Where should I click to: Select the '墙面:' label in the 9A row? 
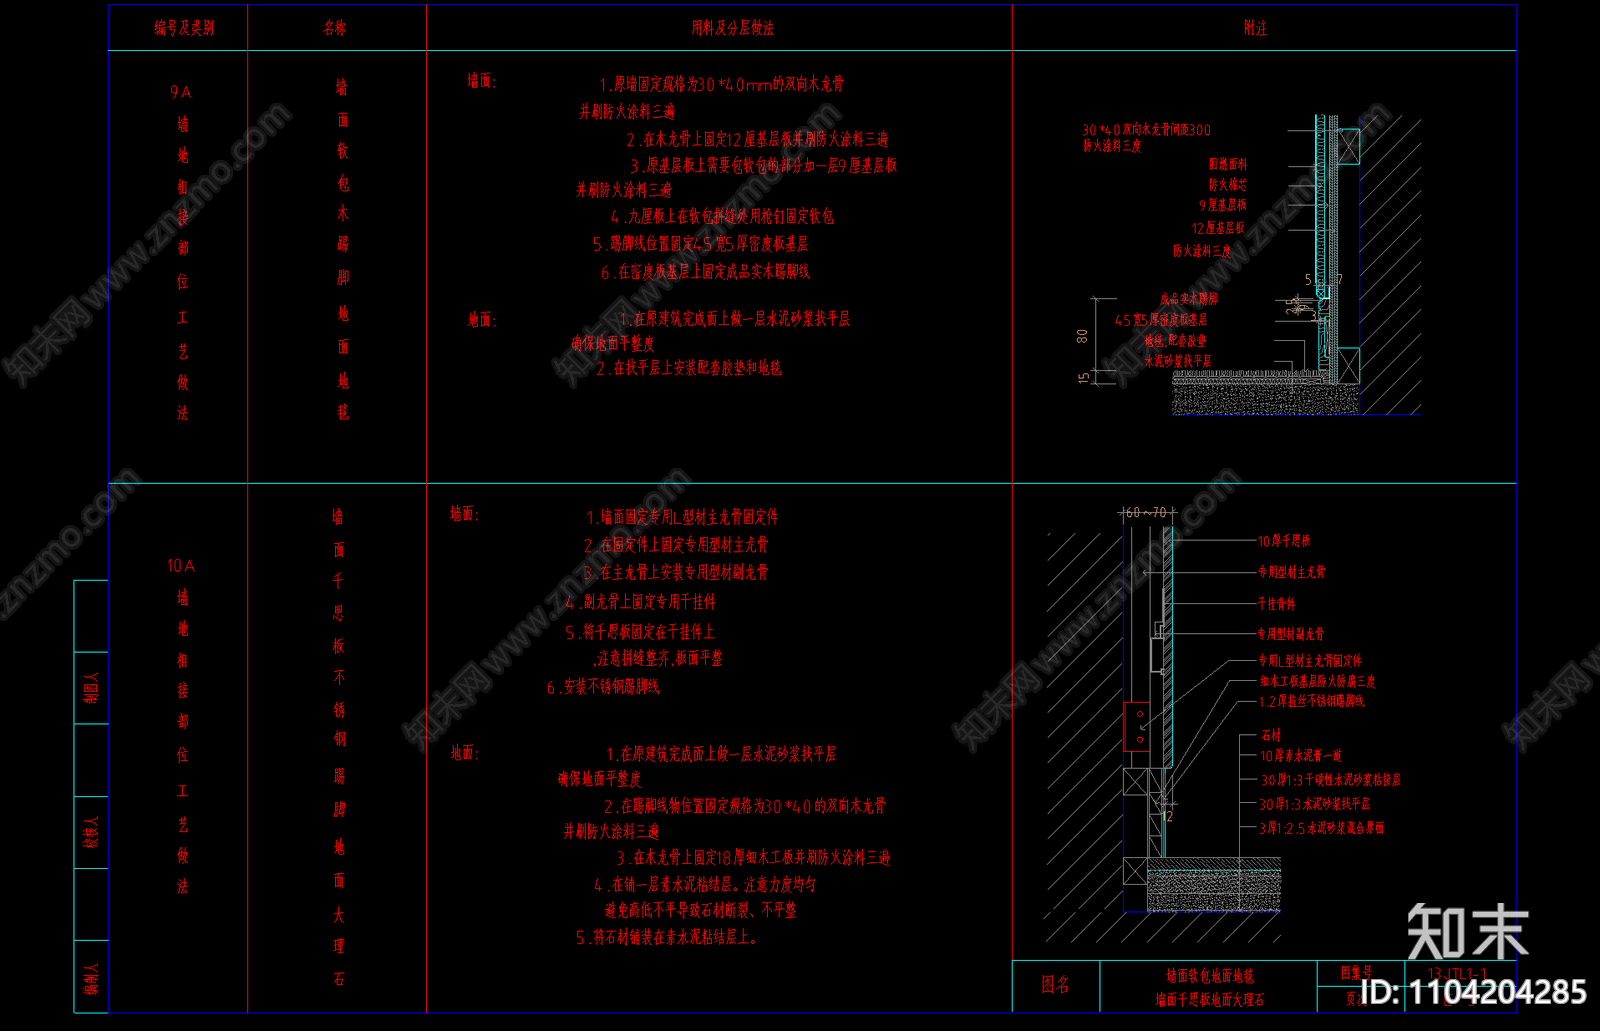coord(482,81)
